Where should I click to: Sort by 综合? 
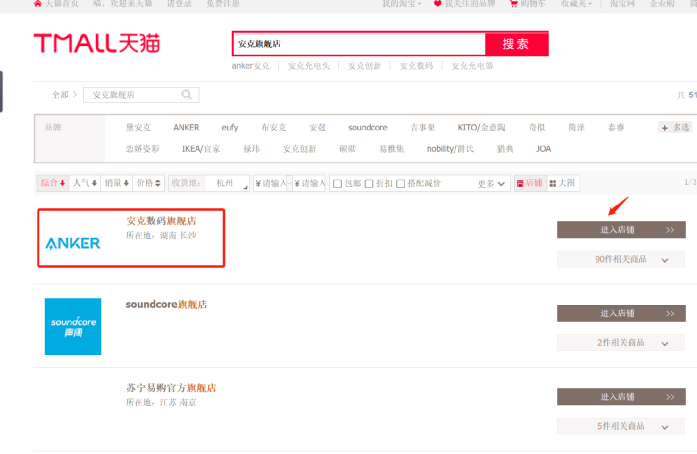coord(52,183)
